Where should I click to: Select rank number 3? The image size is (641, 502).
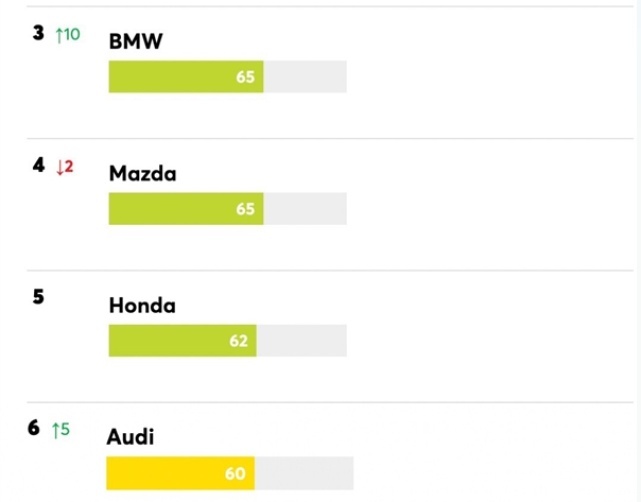click(38, 33)
